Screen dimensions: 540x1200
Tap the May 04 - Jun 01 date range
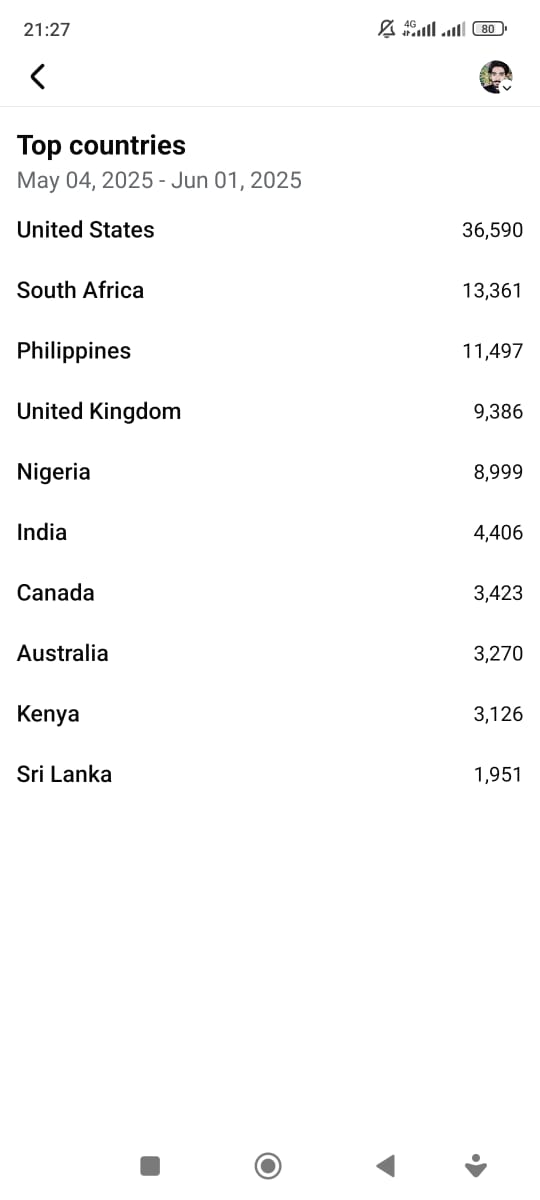pos(159,180)
